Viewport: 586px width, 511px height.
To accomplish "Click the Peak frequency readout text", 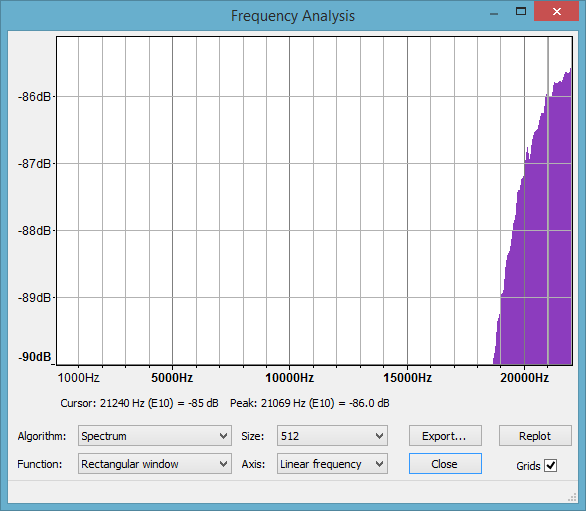I will click(x=310, y=403).
